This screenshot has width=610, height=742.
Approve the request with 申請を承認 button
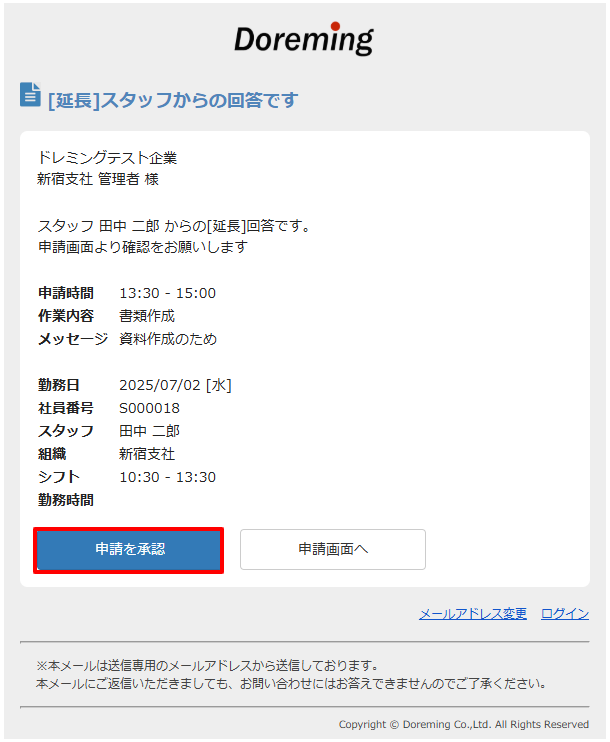point(129,550)
